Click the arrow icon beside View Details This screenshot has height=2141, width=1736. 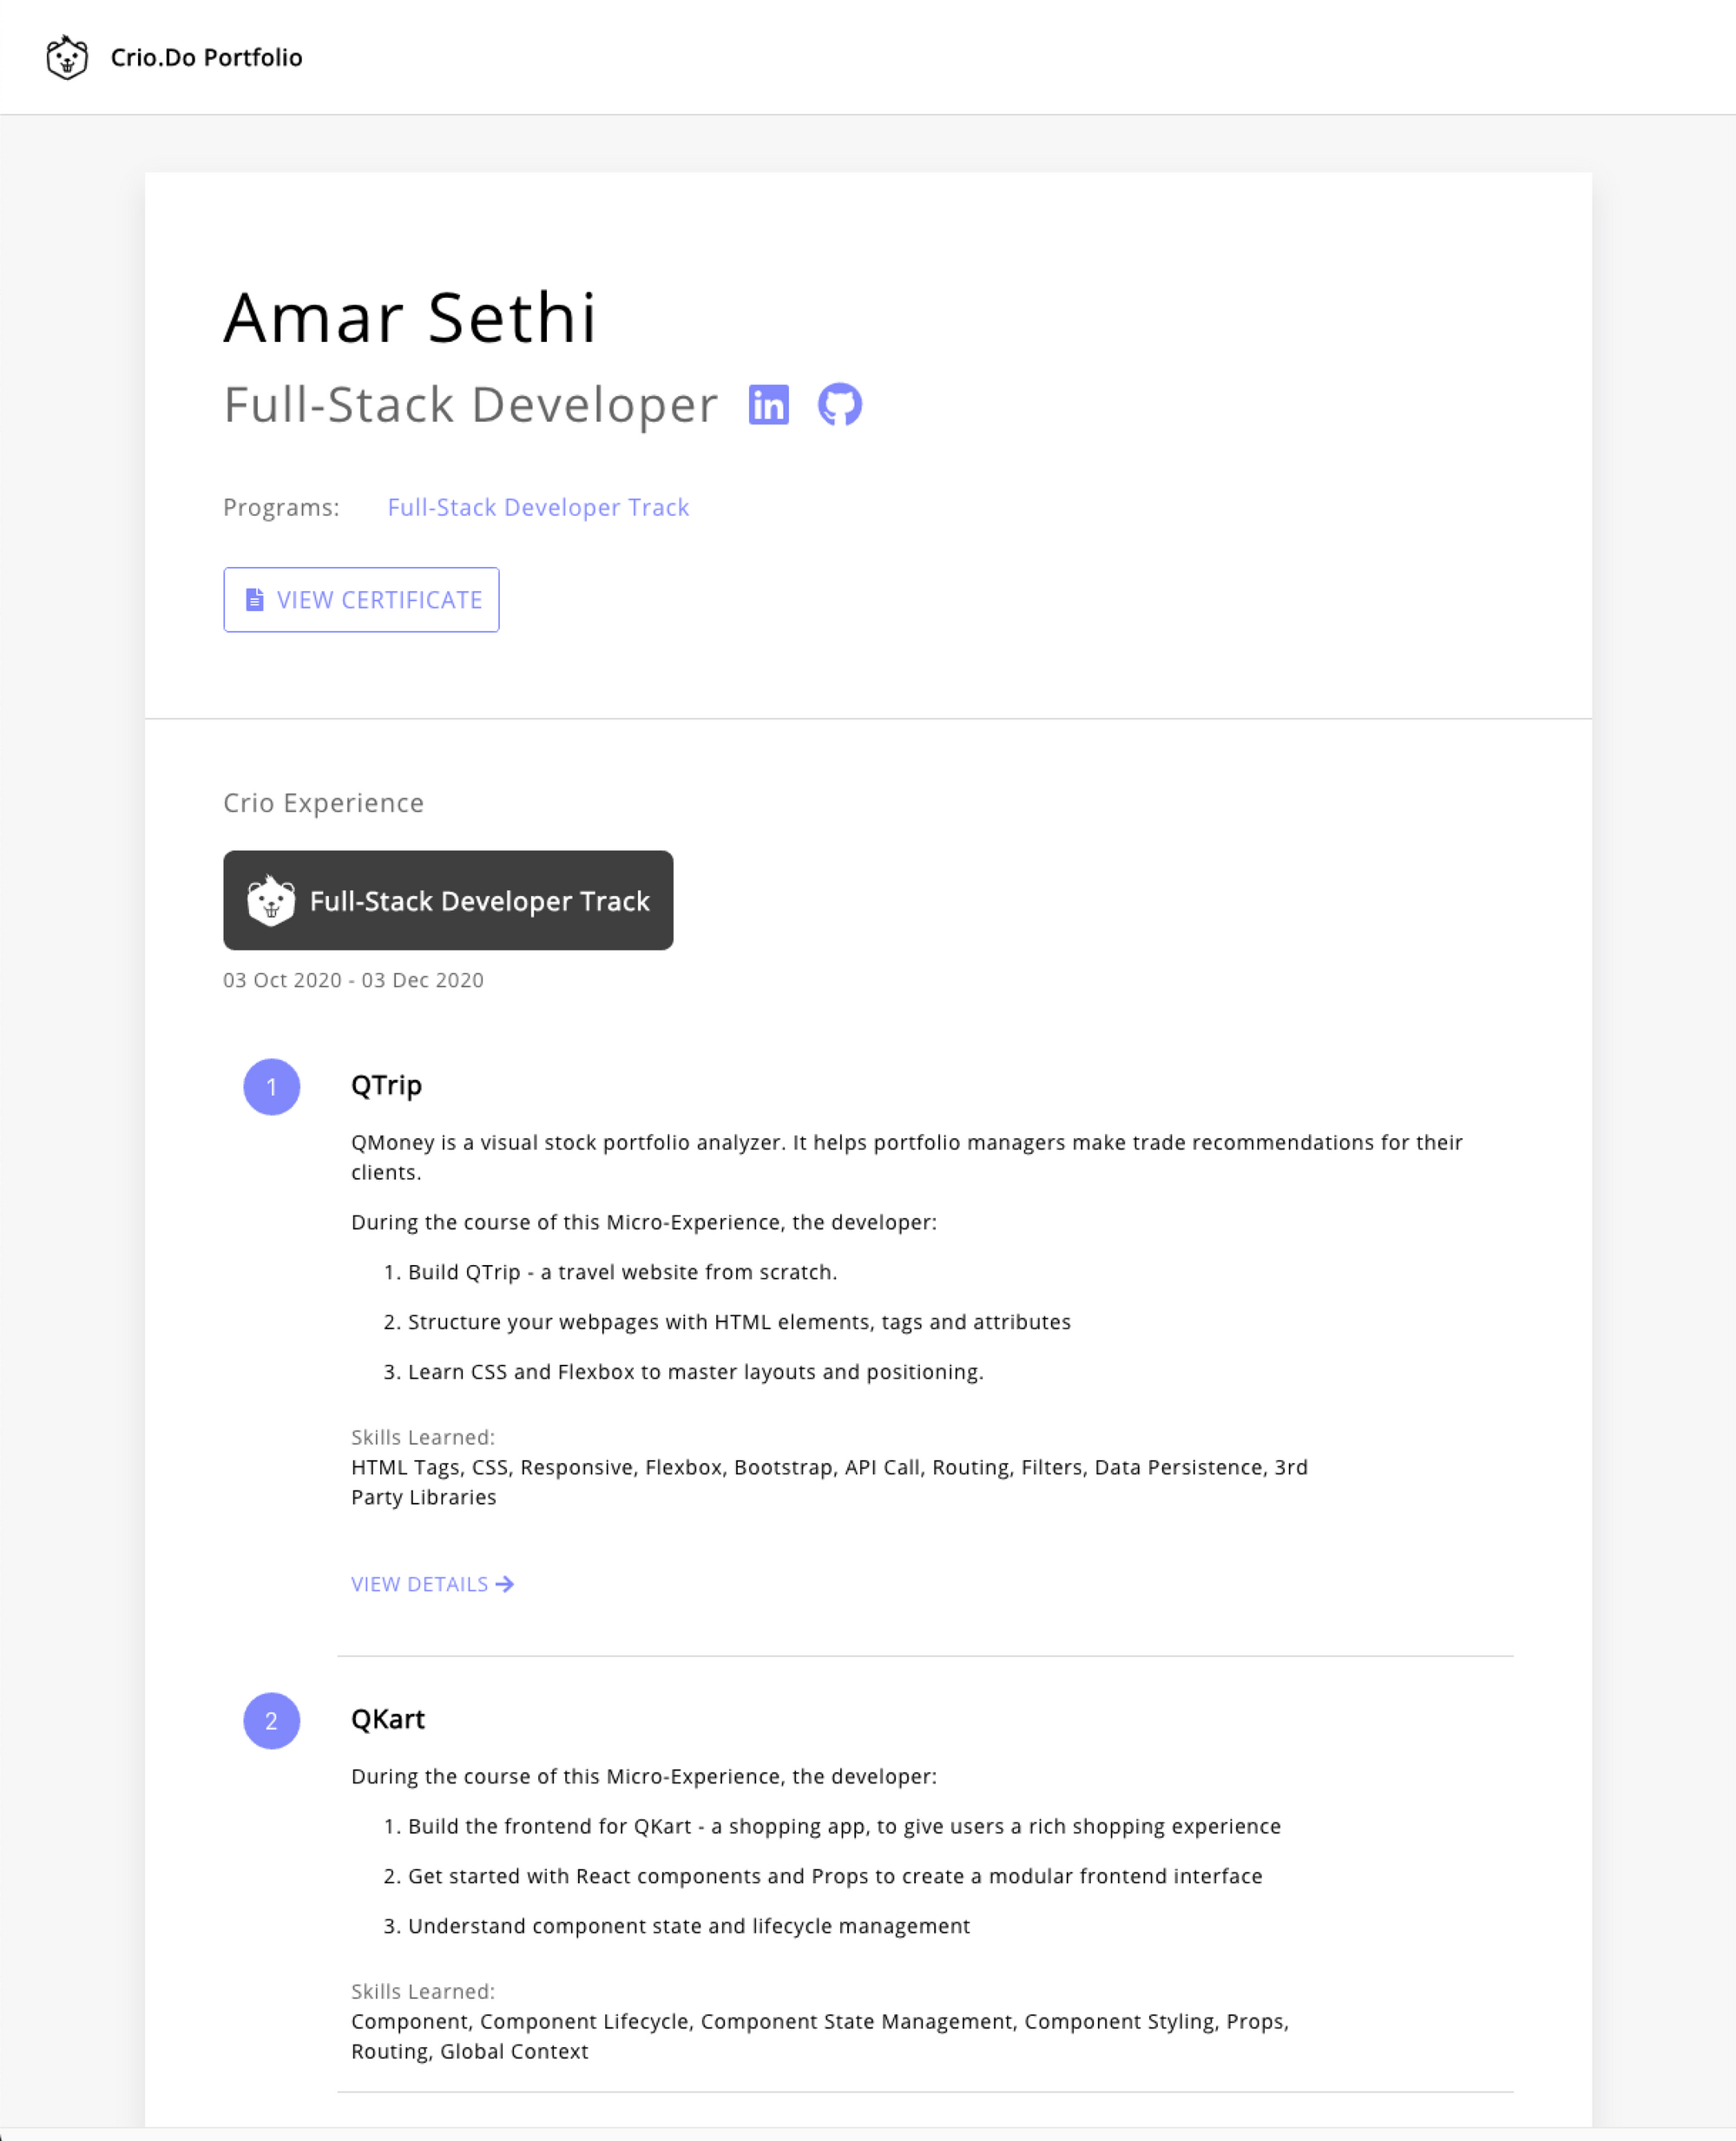point(505,1584)
